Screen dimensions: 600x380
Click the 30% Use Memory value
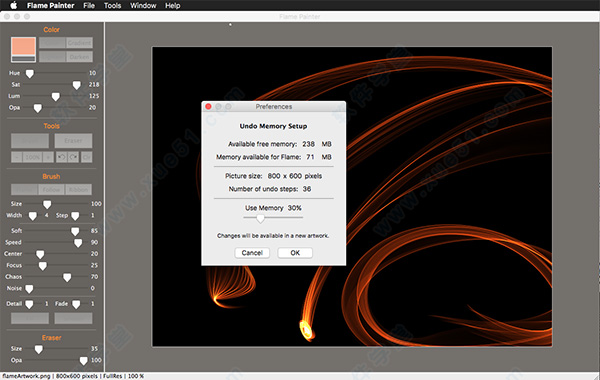295,208
